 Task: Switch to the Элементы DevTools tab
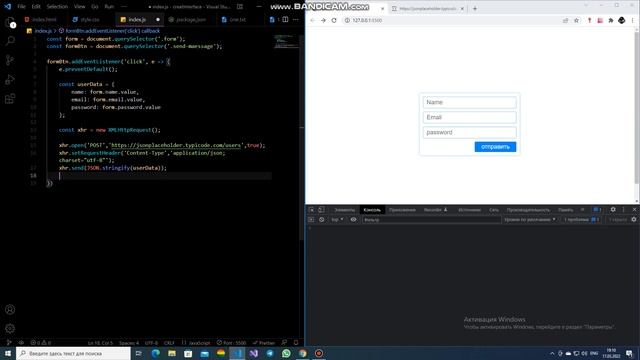pos(344,210)
